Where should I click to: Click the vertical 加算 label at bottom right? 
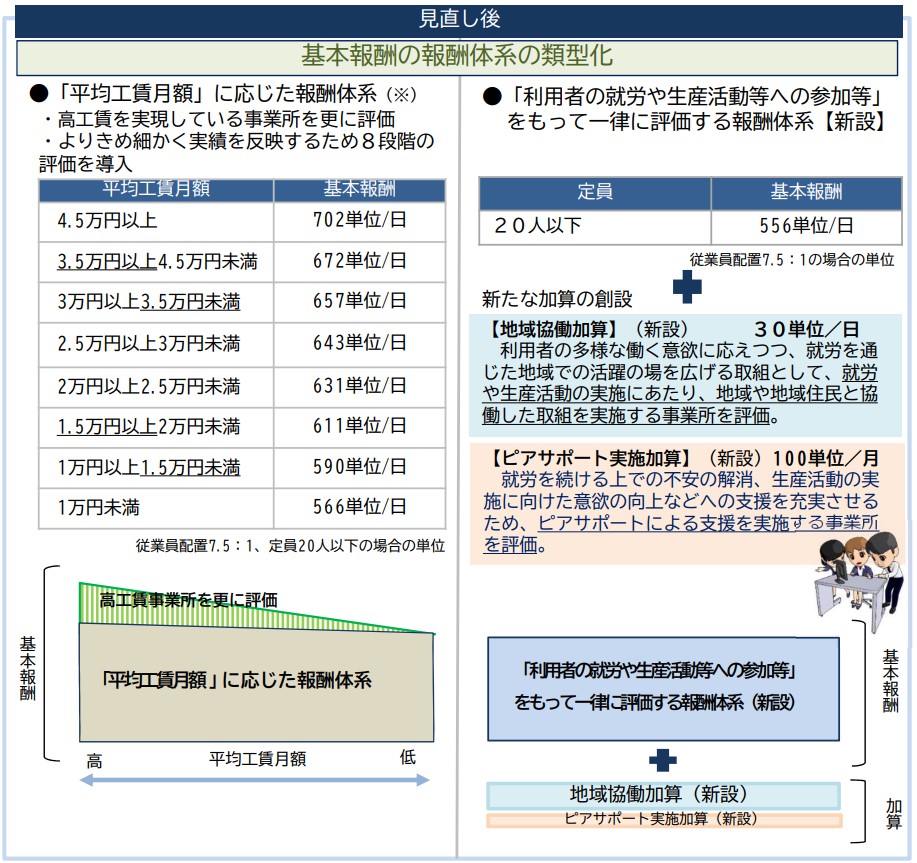[x=894, y=815]
